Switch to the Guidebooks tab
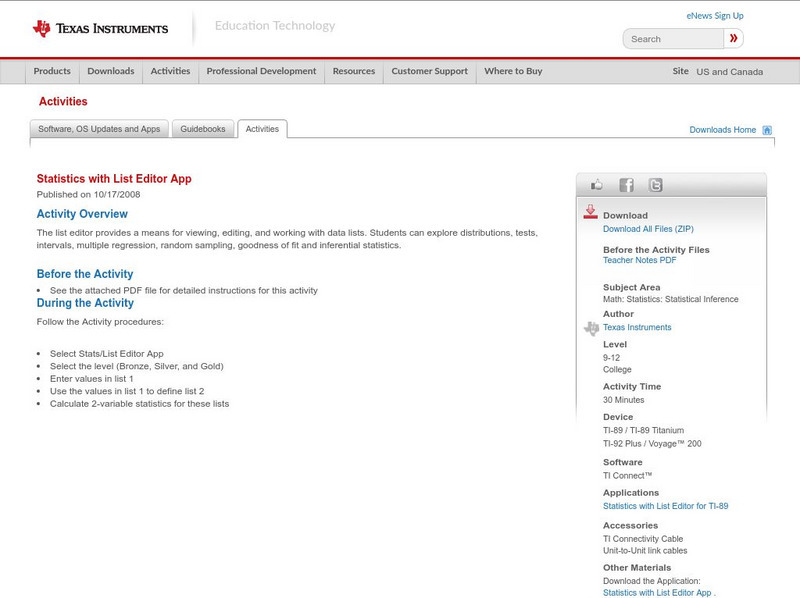This screenshot has height=598, width=800. (203, 129)
